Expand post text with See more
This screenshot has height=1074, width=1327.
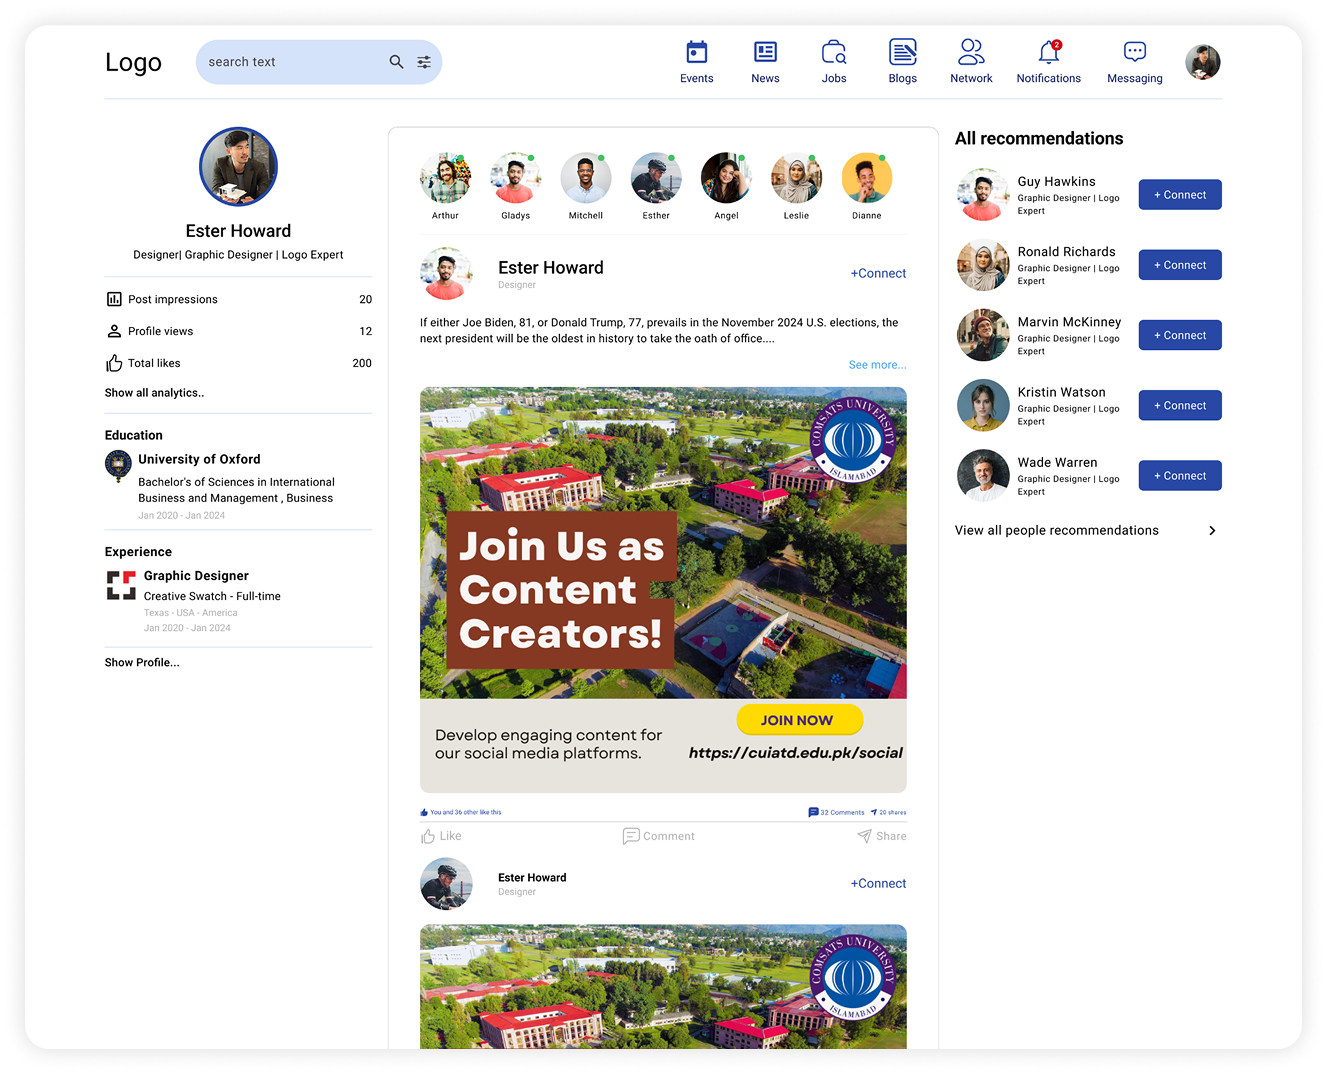pos(877,365)
